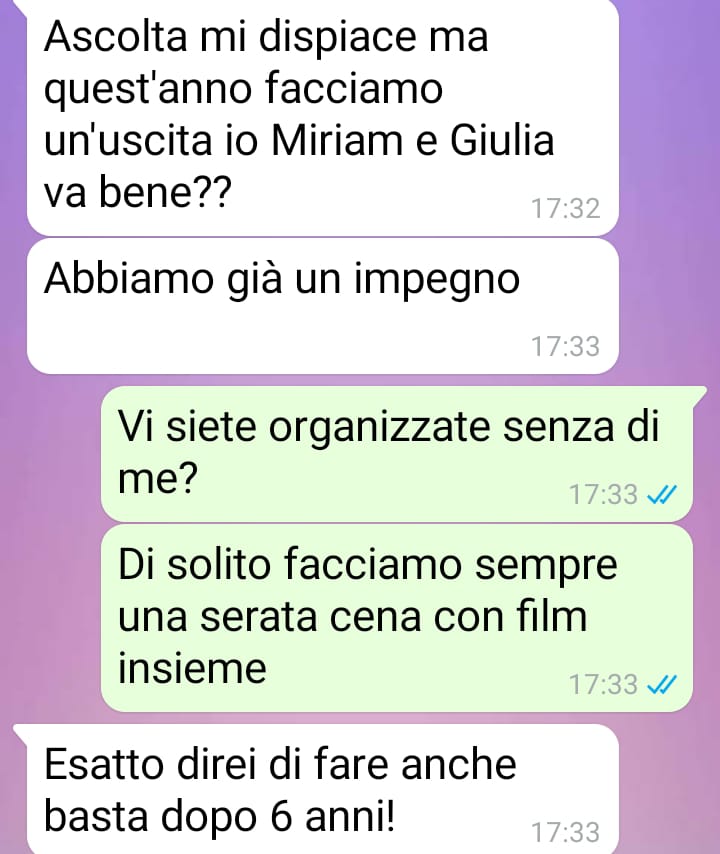Tap the words 'va bene??' in the message
Screen dimensions: 720x854
[x=138, y=193]
